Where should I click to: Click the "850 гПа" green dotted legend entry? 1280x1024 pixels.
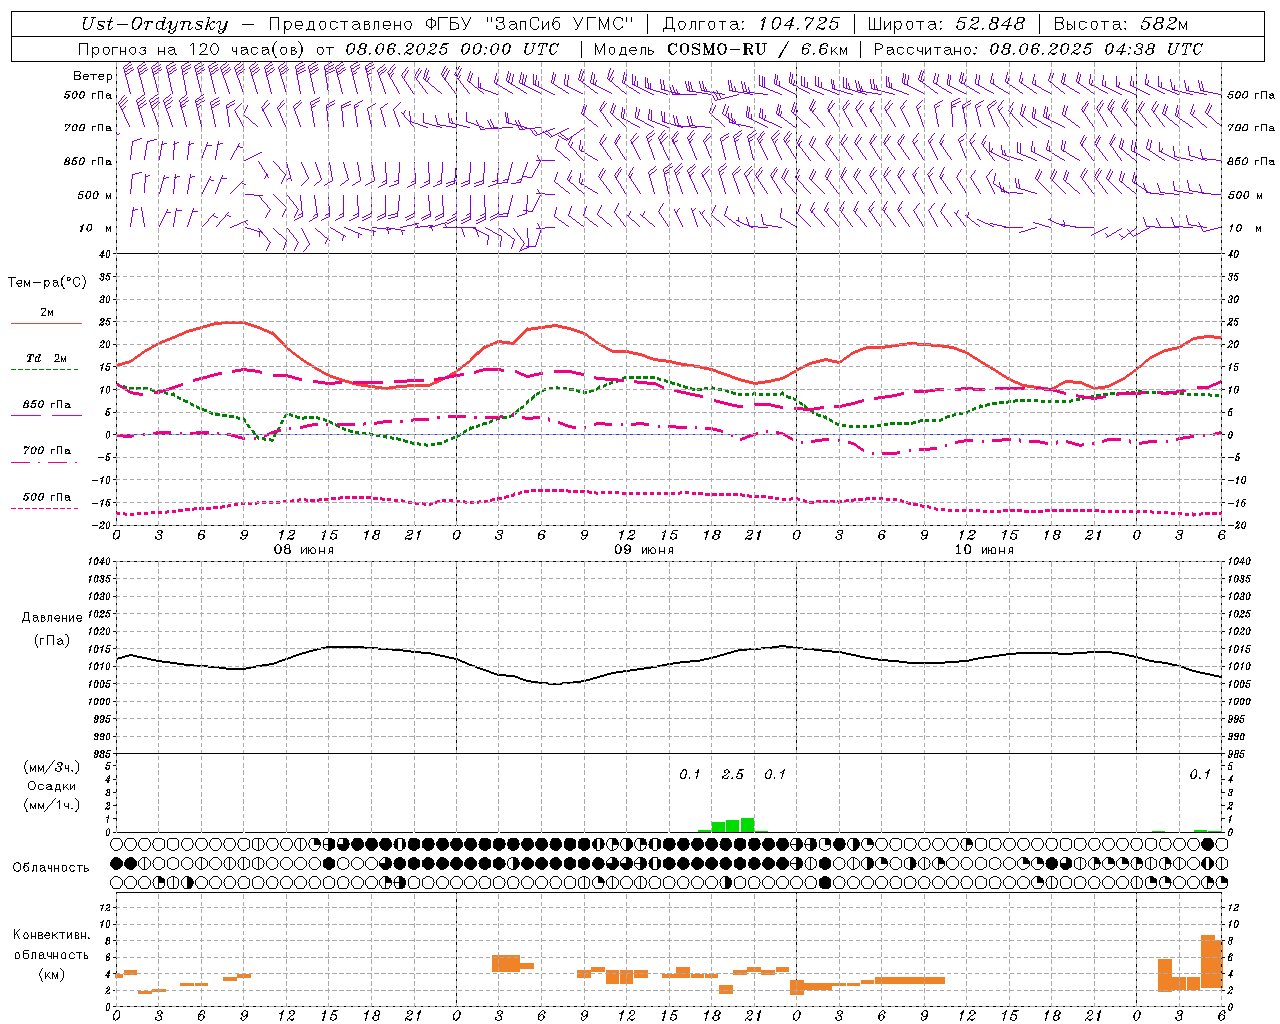point(46,405)
